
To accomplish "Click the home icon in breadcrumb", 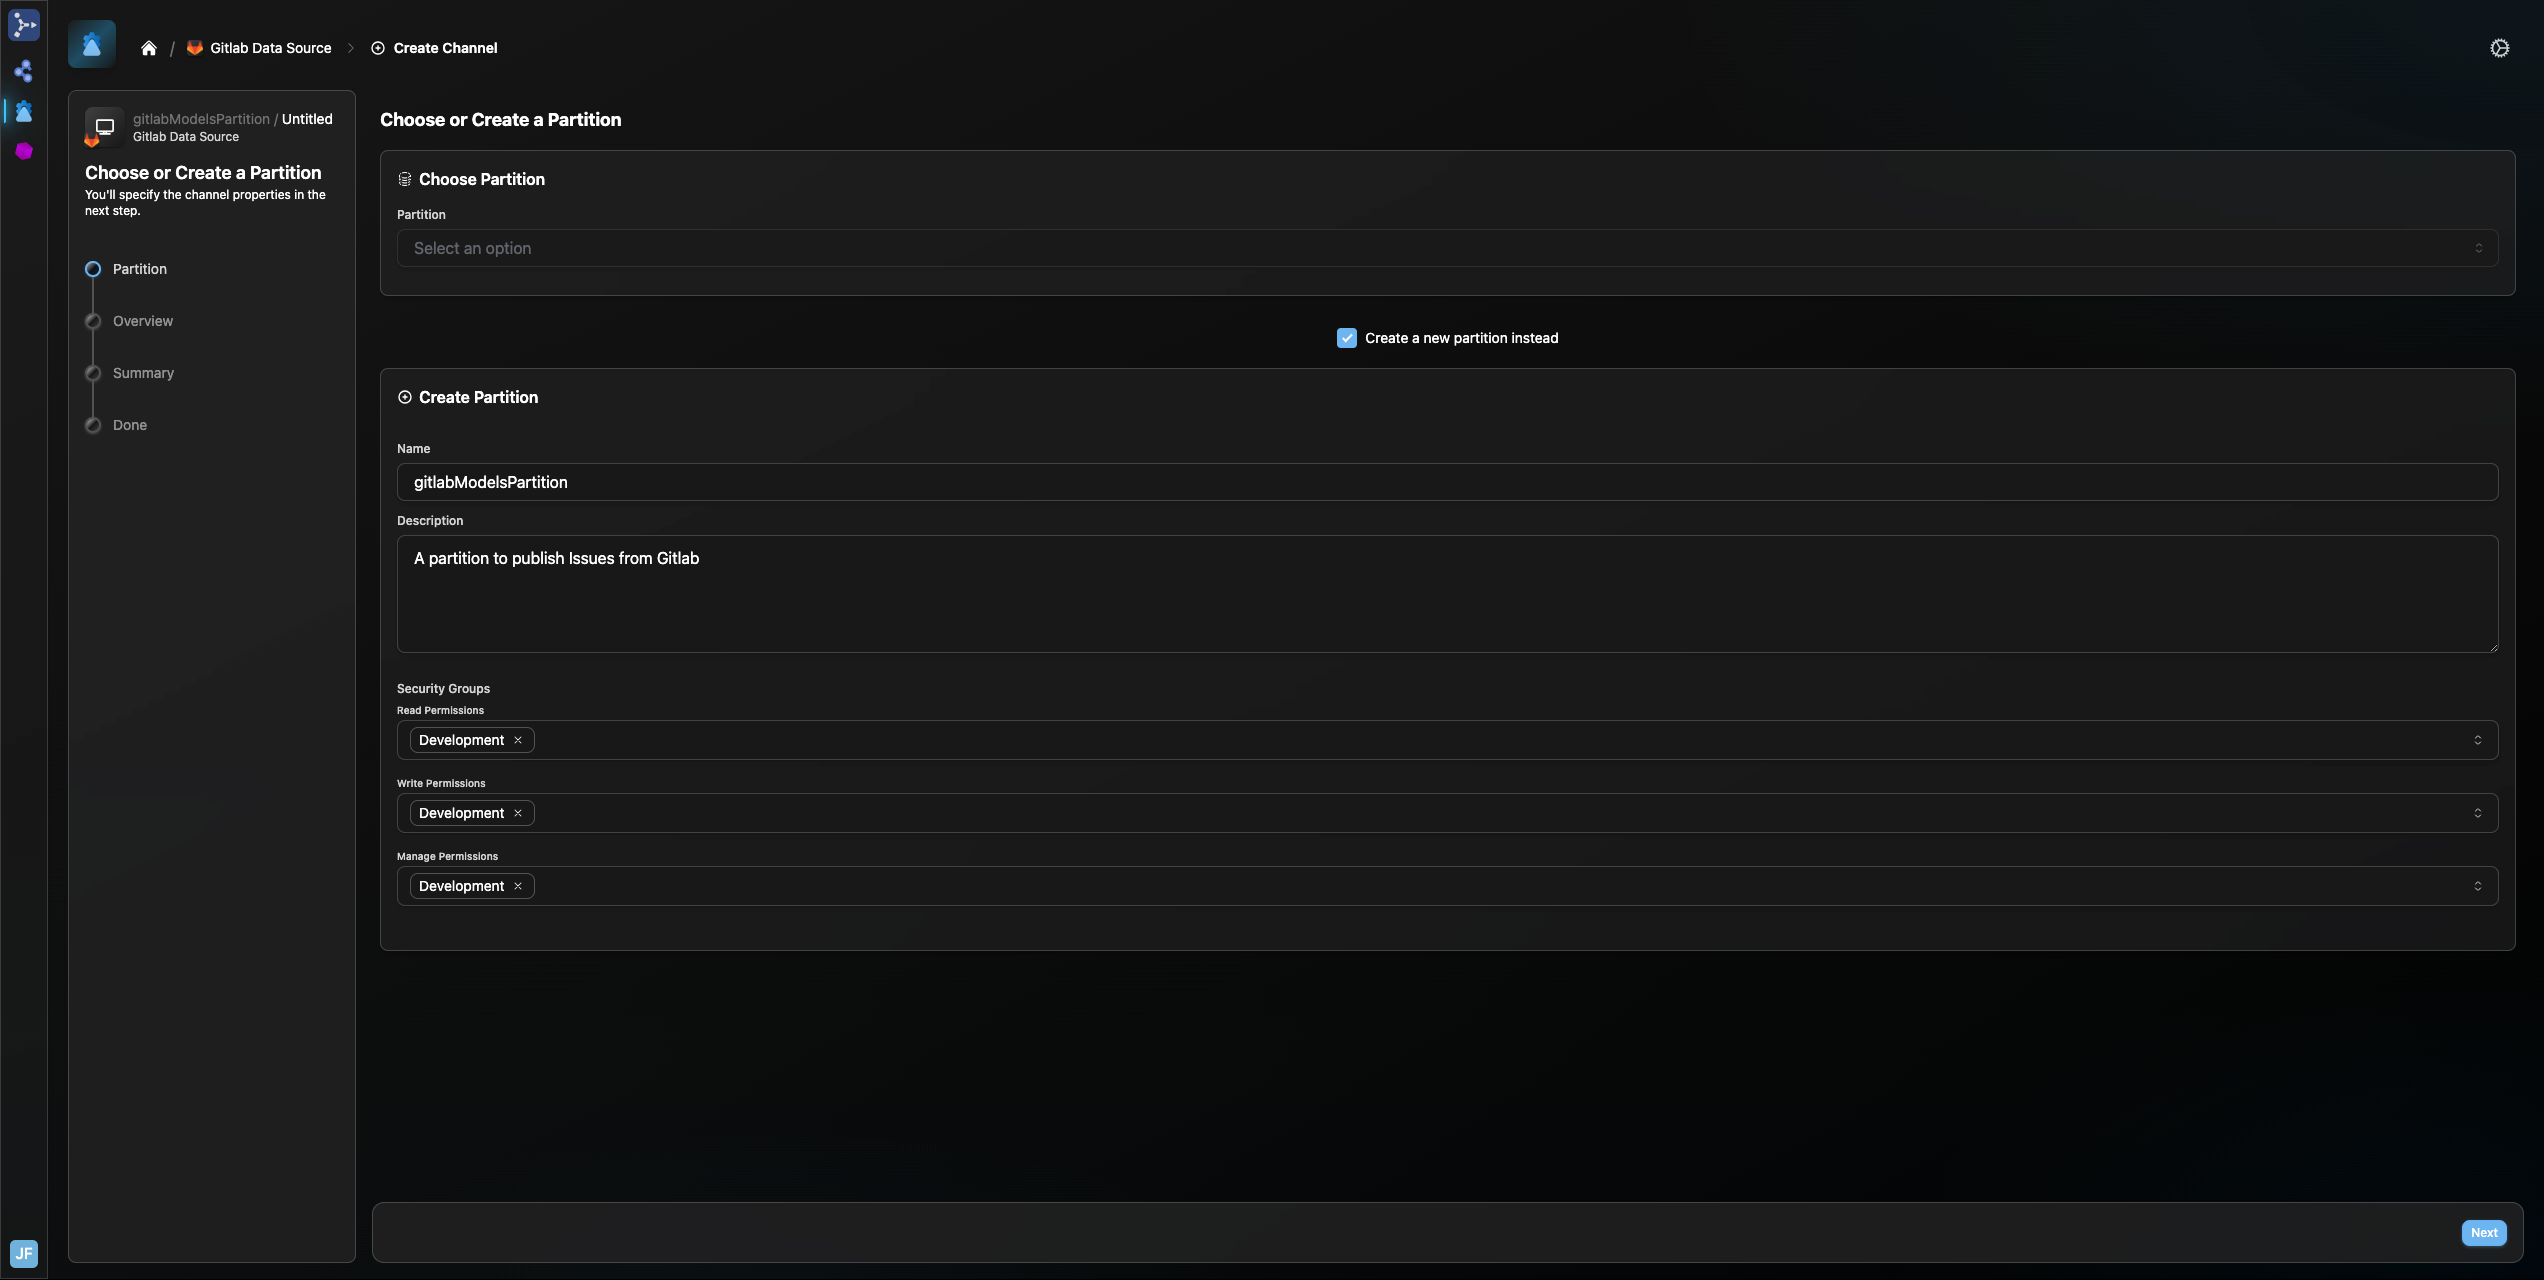I will coord(149,48).
